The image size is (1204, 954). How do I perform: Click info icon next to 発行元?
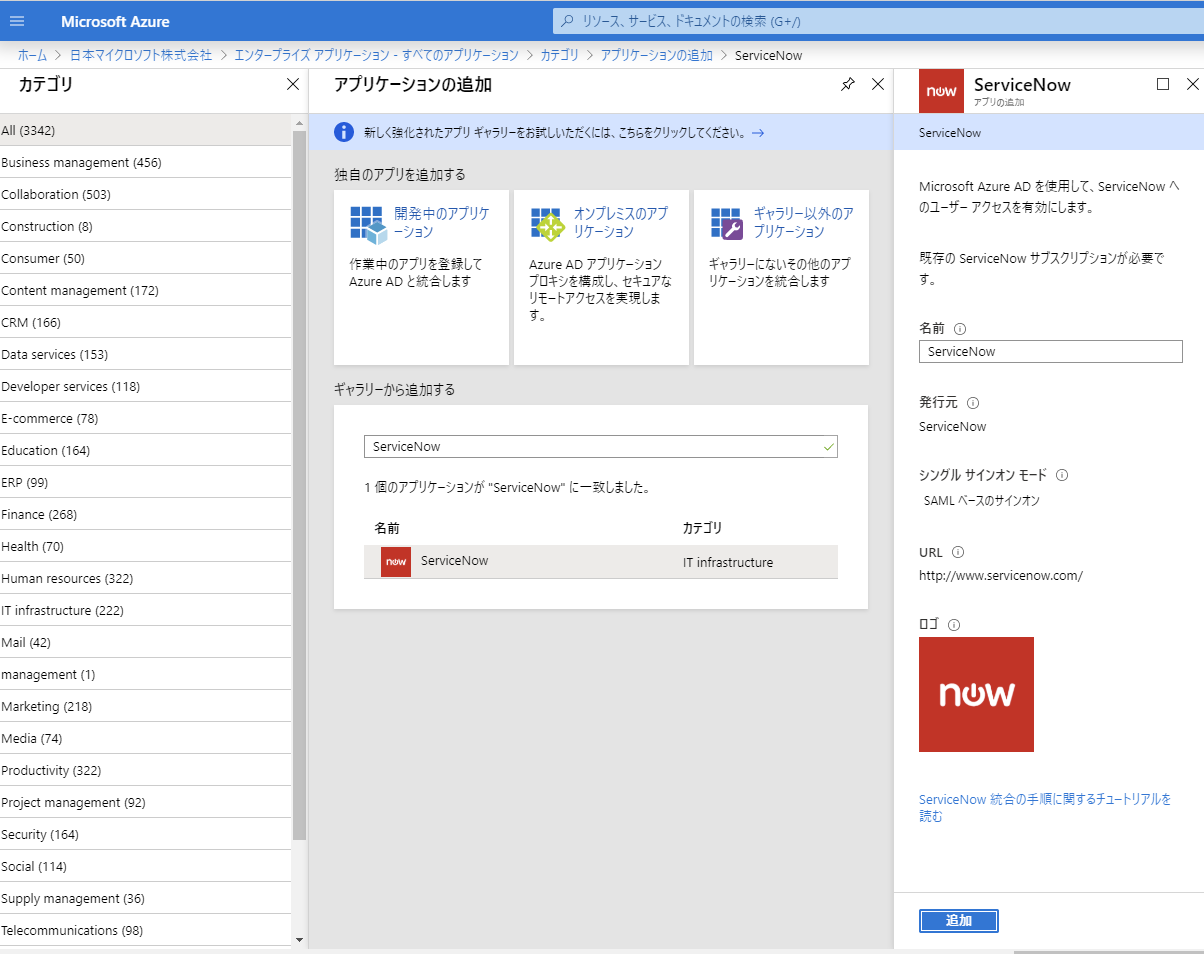[973, 403]
